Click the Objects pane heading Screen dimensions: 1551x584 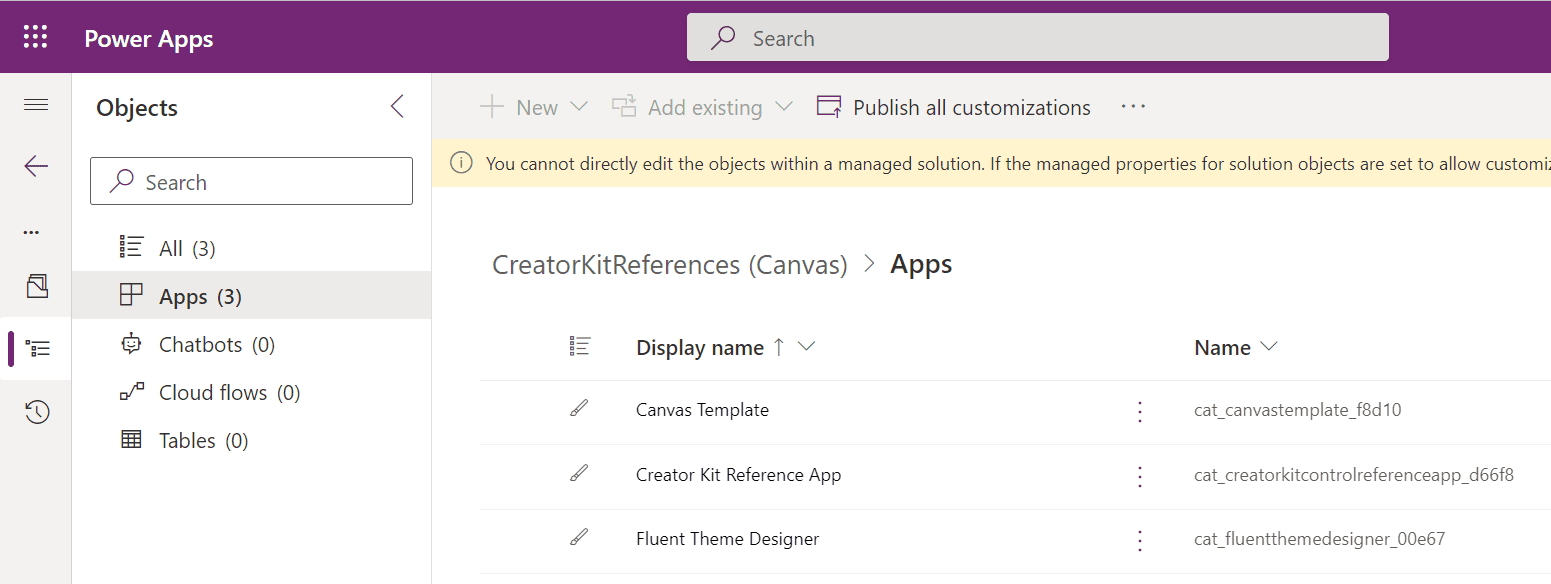point(136,107)
